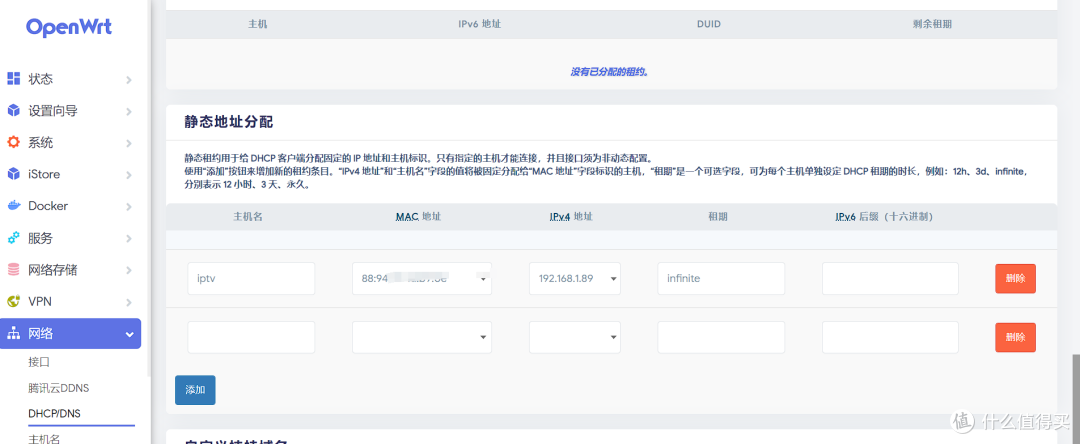
Task: Click the 租期 column header
Action: tap(718, 216)
